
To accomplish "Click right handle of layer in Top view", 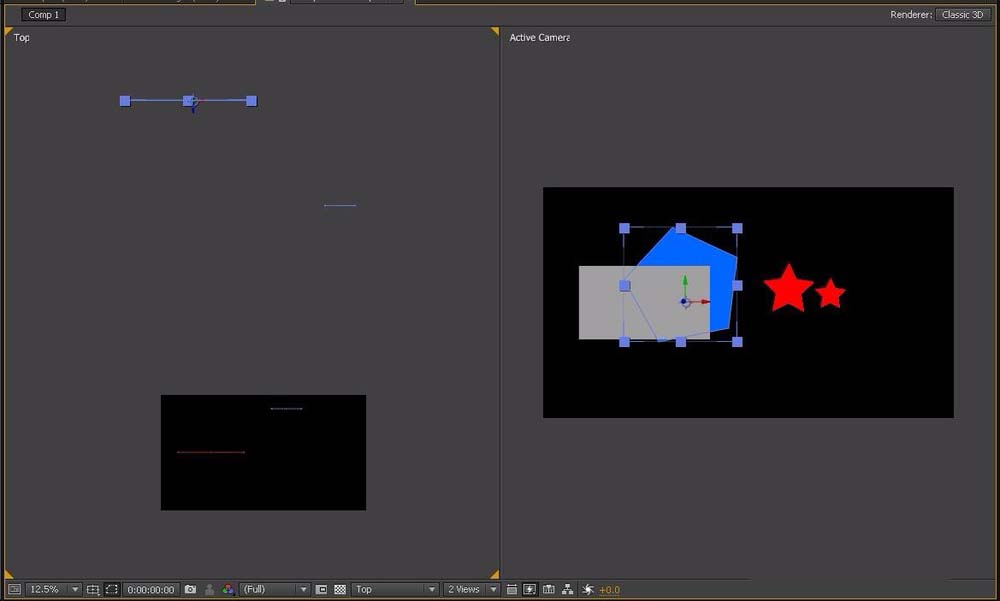I will tap(251, 101).
